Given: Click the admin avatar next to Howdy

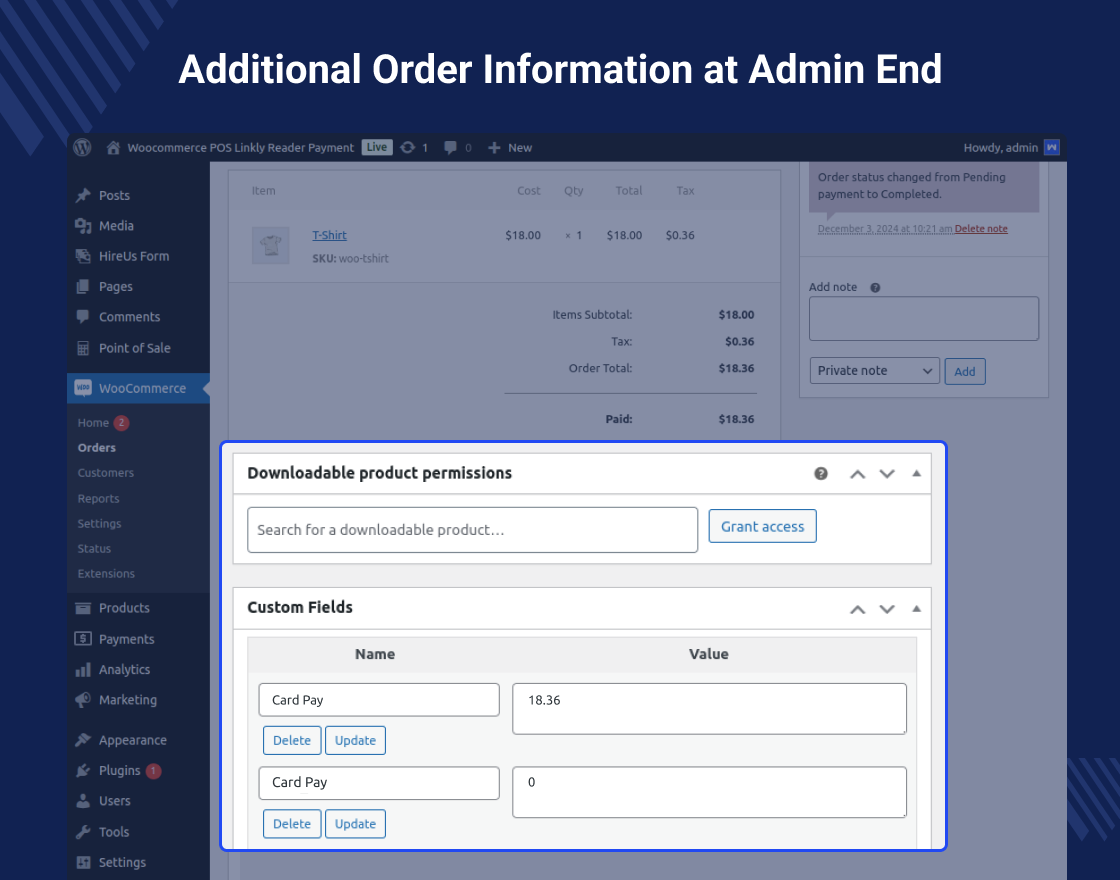Looking at the screenshot, I should pyautogui.click(x=1051, y=147).
